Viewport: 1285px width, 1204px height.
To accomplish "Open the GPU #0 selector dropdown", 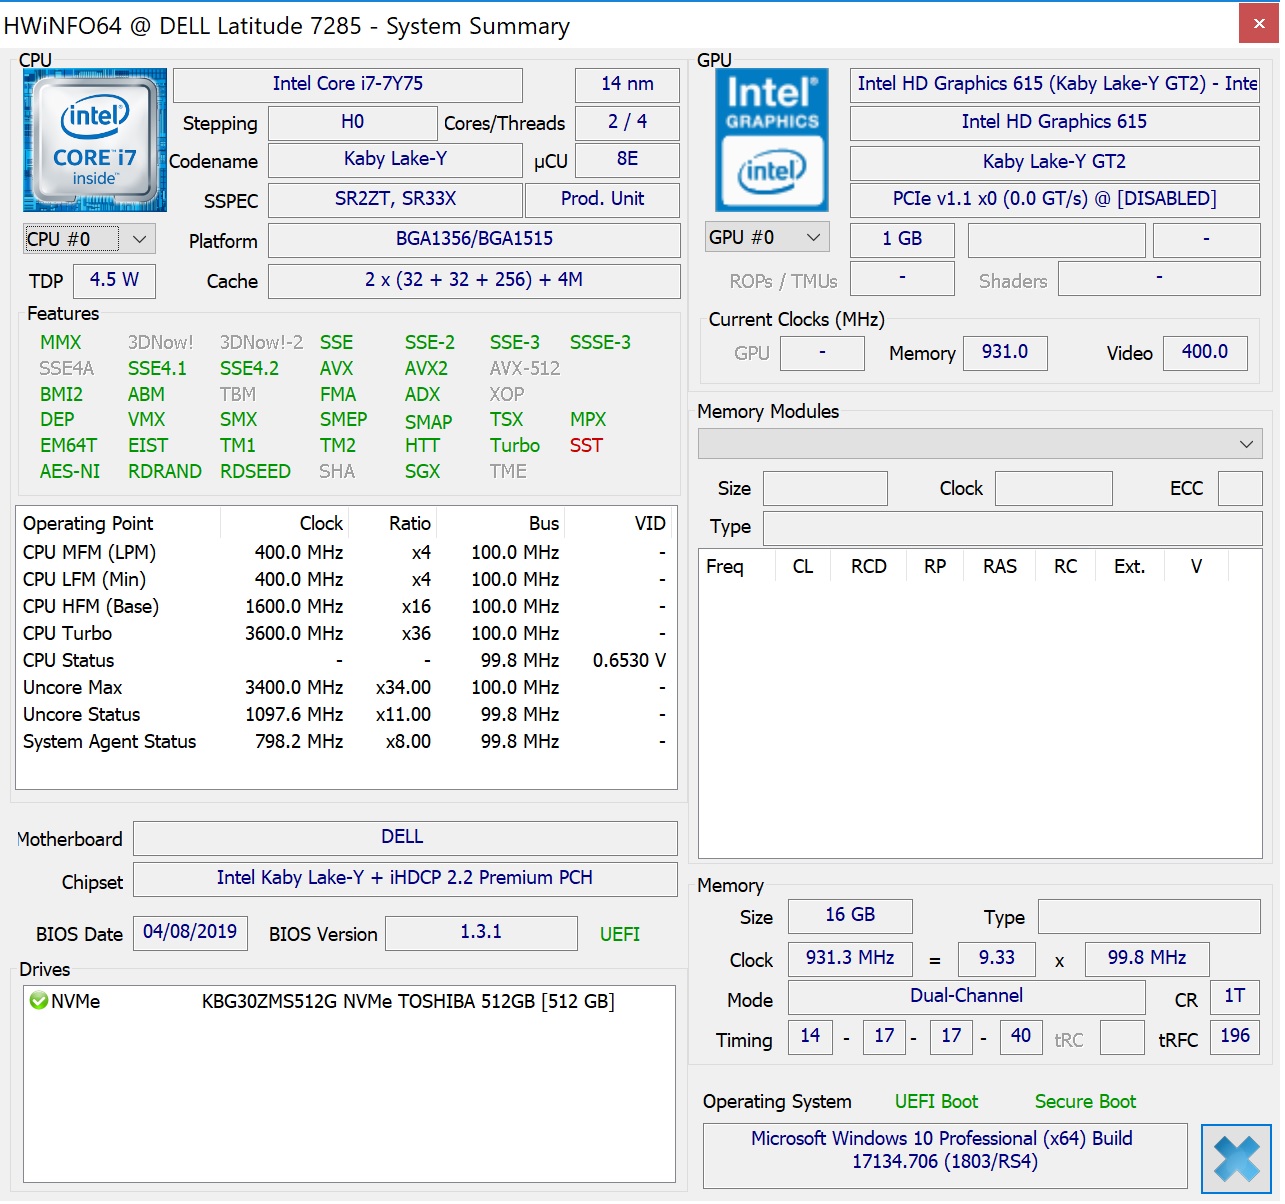I will point(767,237).
